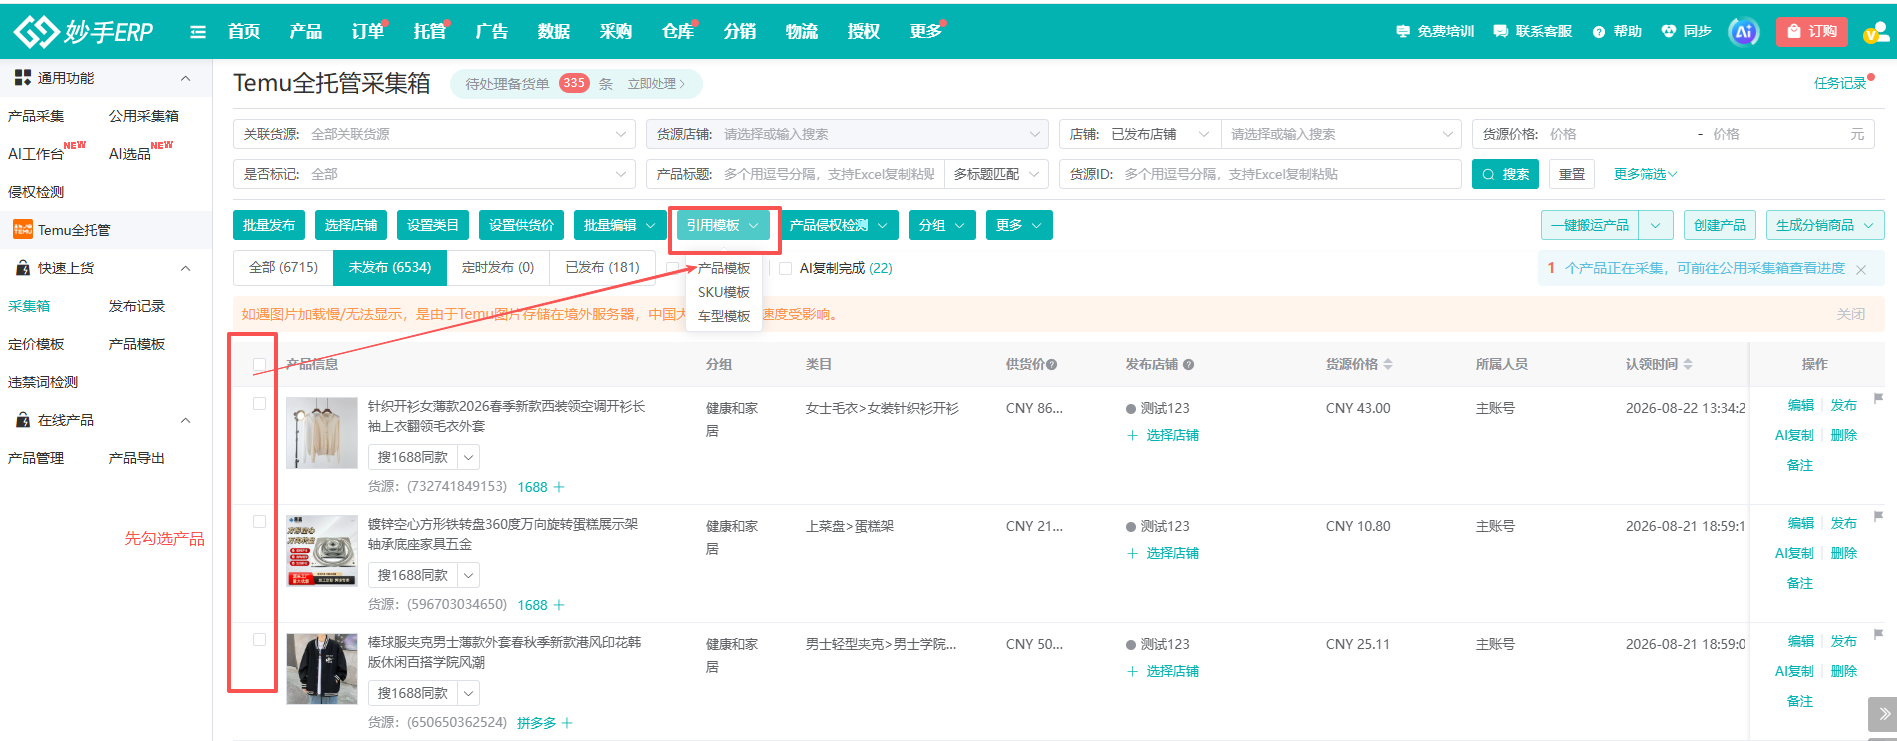Screen dimensions: 1897x741
Task: Click the 立即处理 link for pending orders
Action: coord(656,84)
